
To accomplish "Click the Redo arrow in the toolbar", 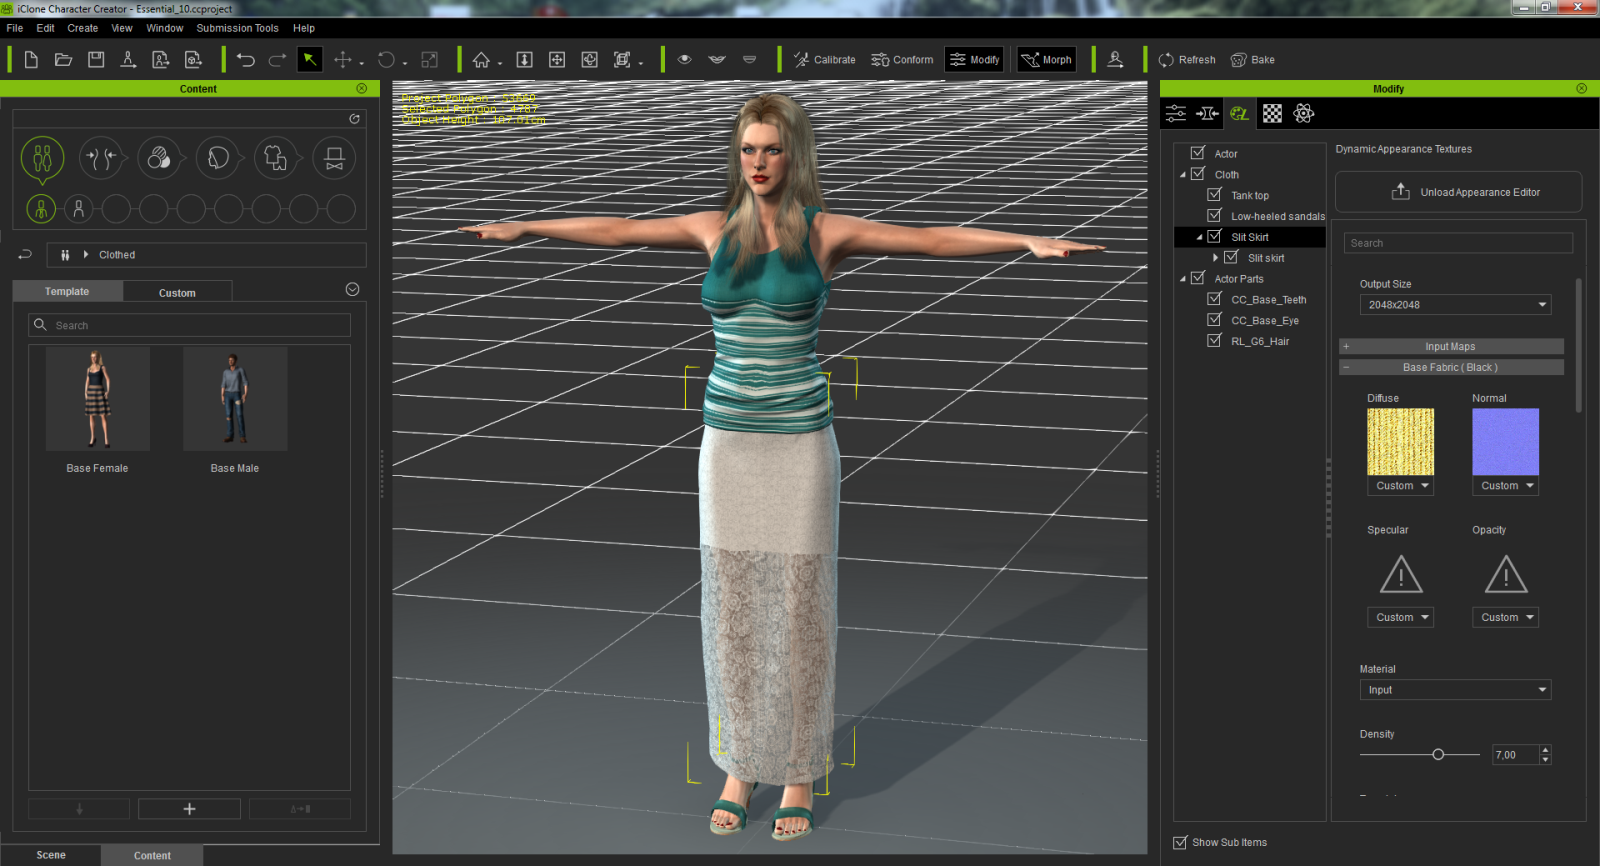I will pyautogui.click(x=277, y=60).
